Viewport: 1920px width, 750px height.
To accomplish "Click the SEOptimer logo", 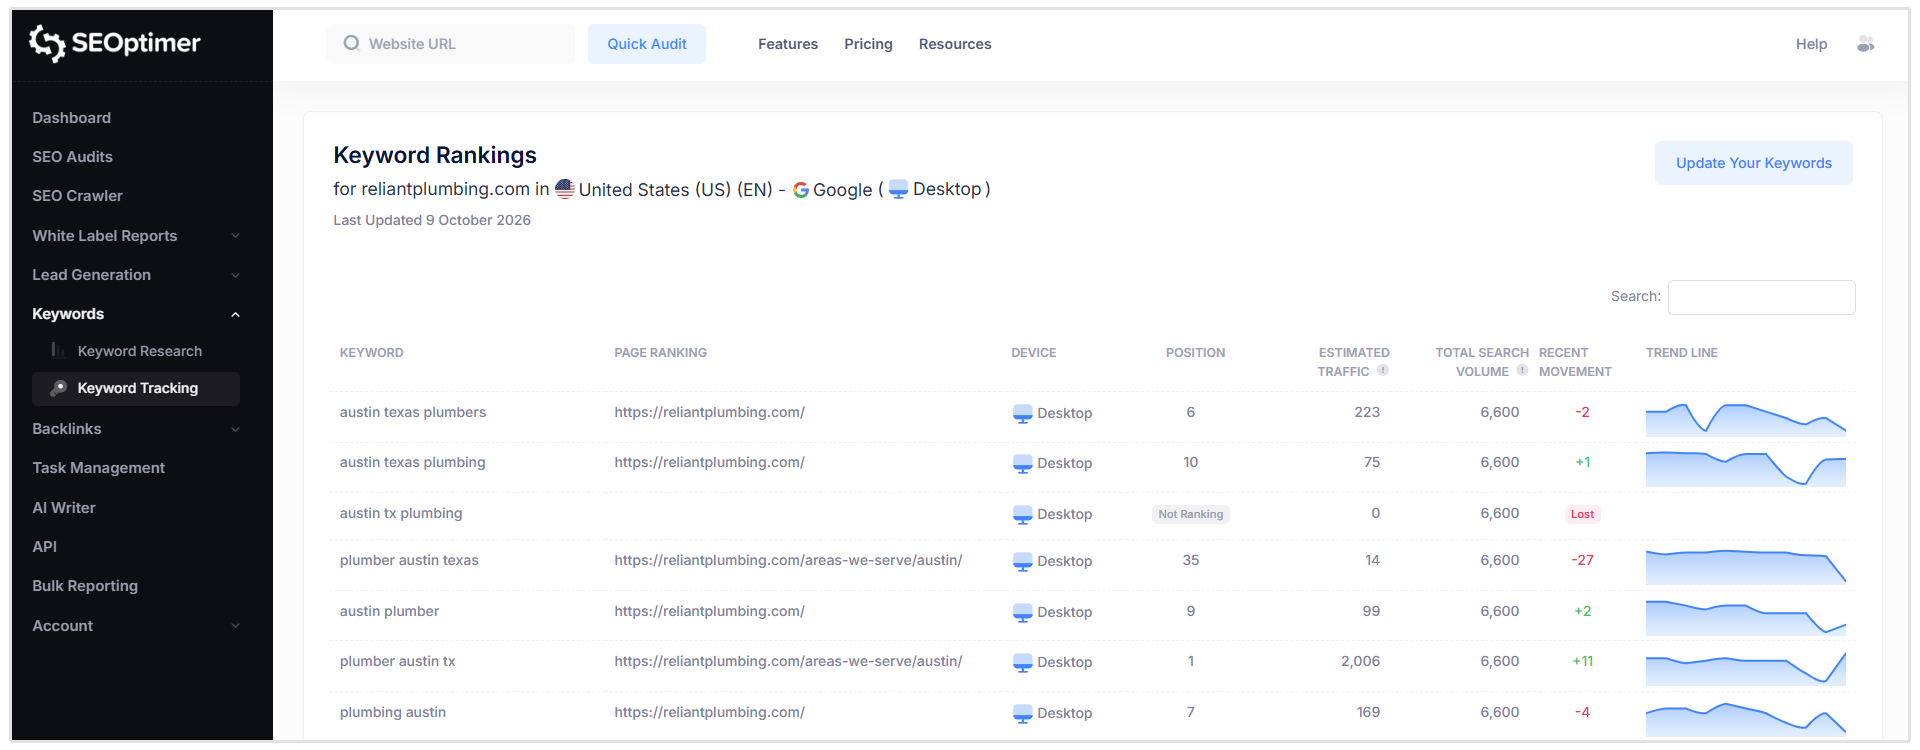I will pos(115,43).
